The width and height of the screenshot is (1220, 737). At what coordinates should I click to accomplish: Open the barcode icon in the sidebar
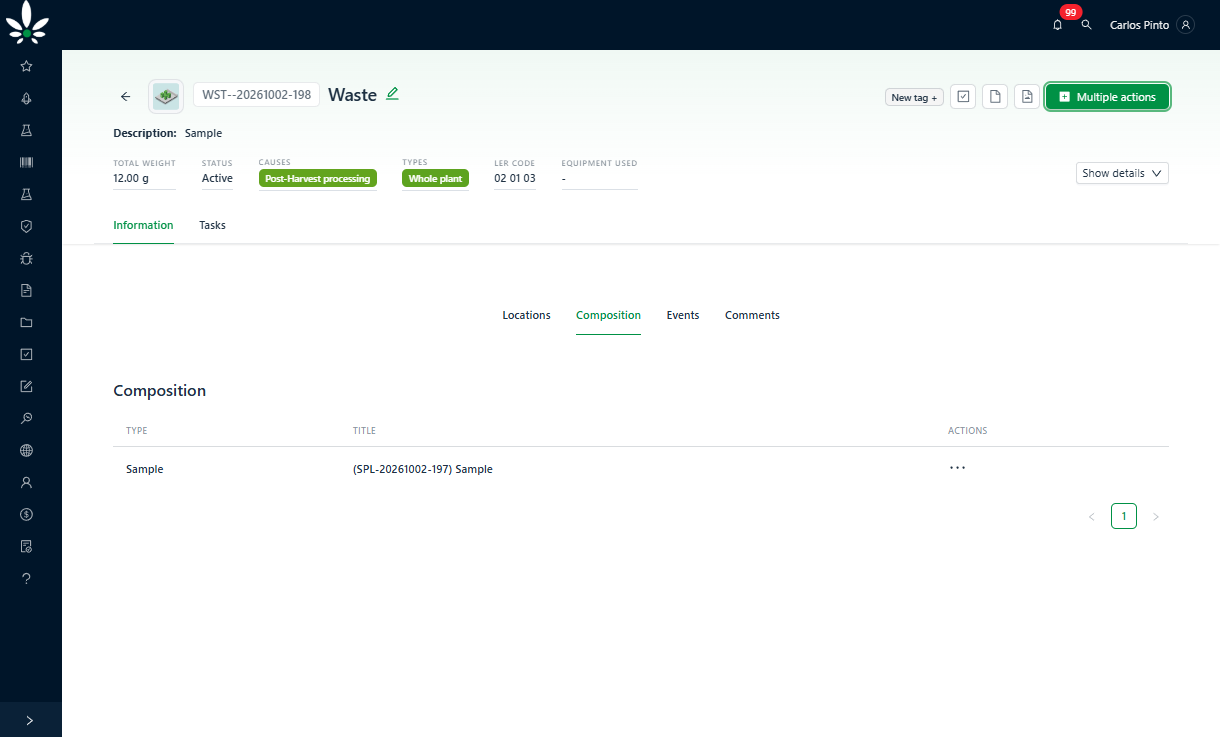click(x=27, y=162)
